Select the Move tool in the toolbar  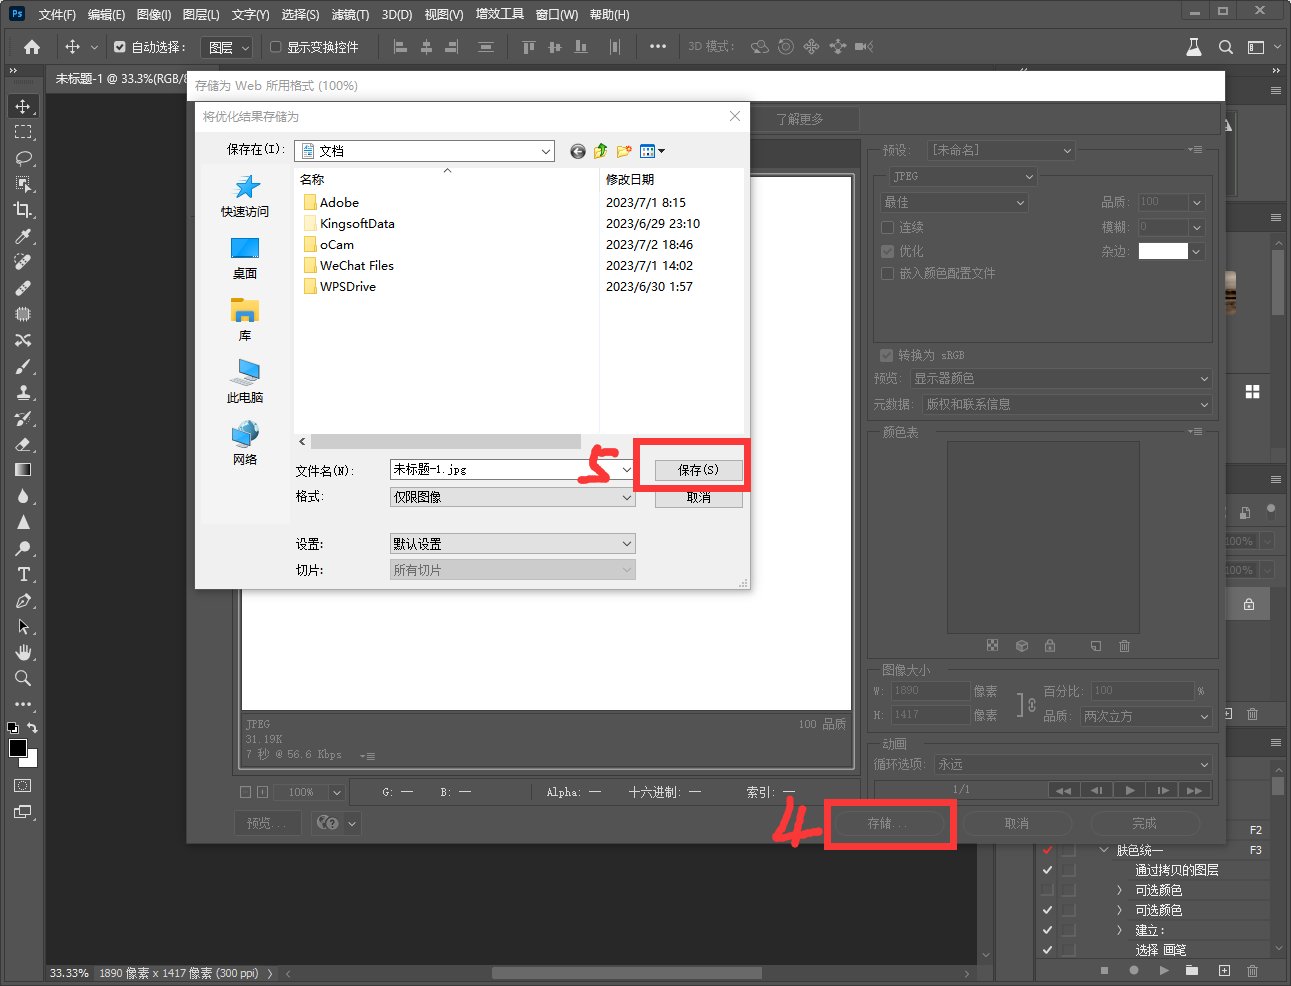pyautogui.click(x=22, y=106)
